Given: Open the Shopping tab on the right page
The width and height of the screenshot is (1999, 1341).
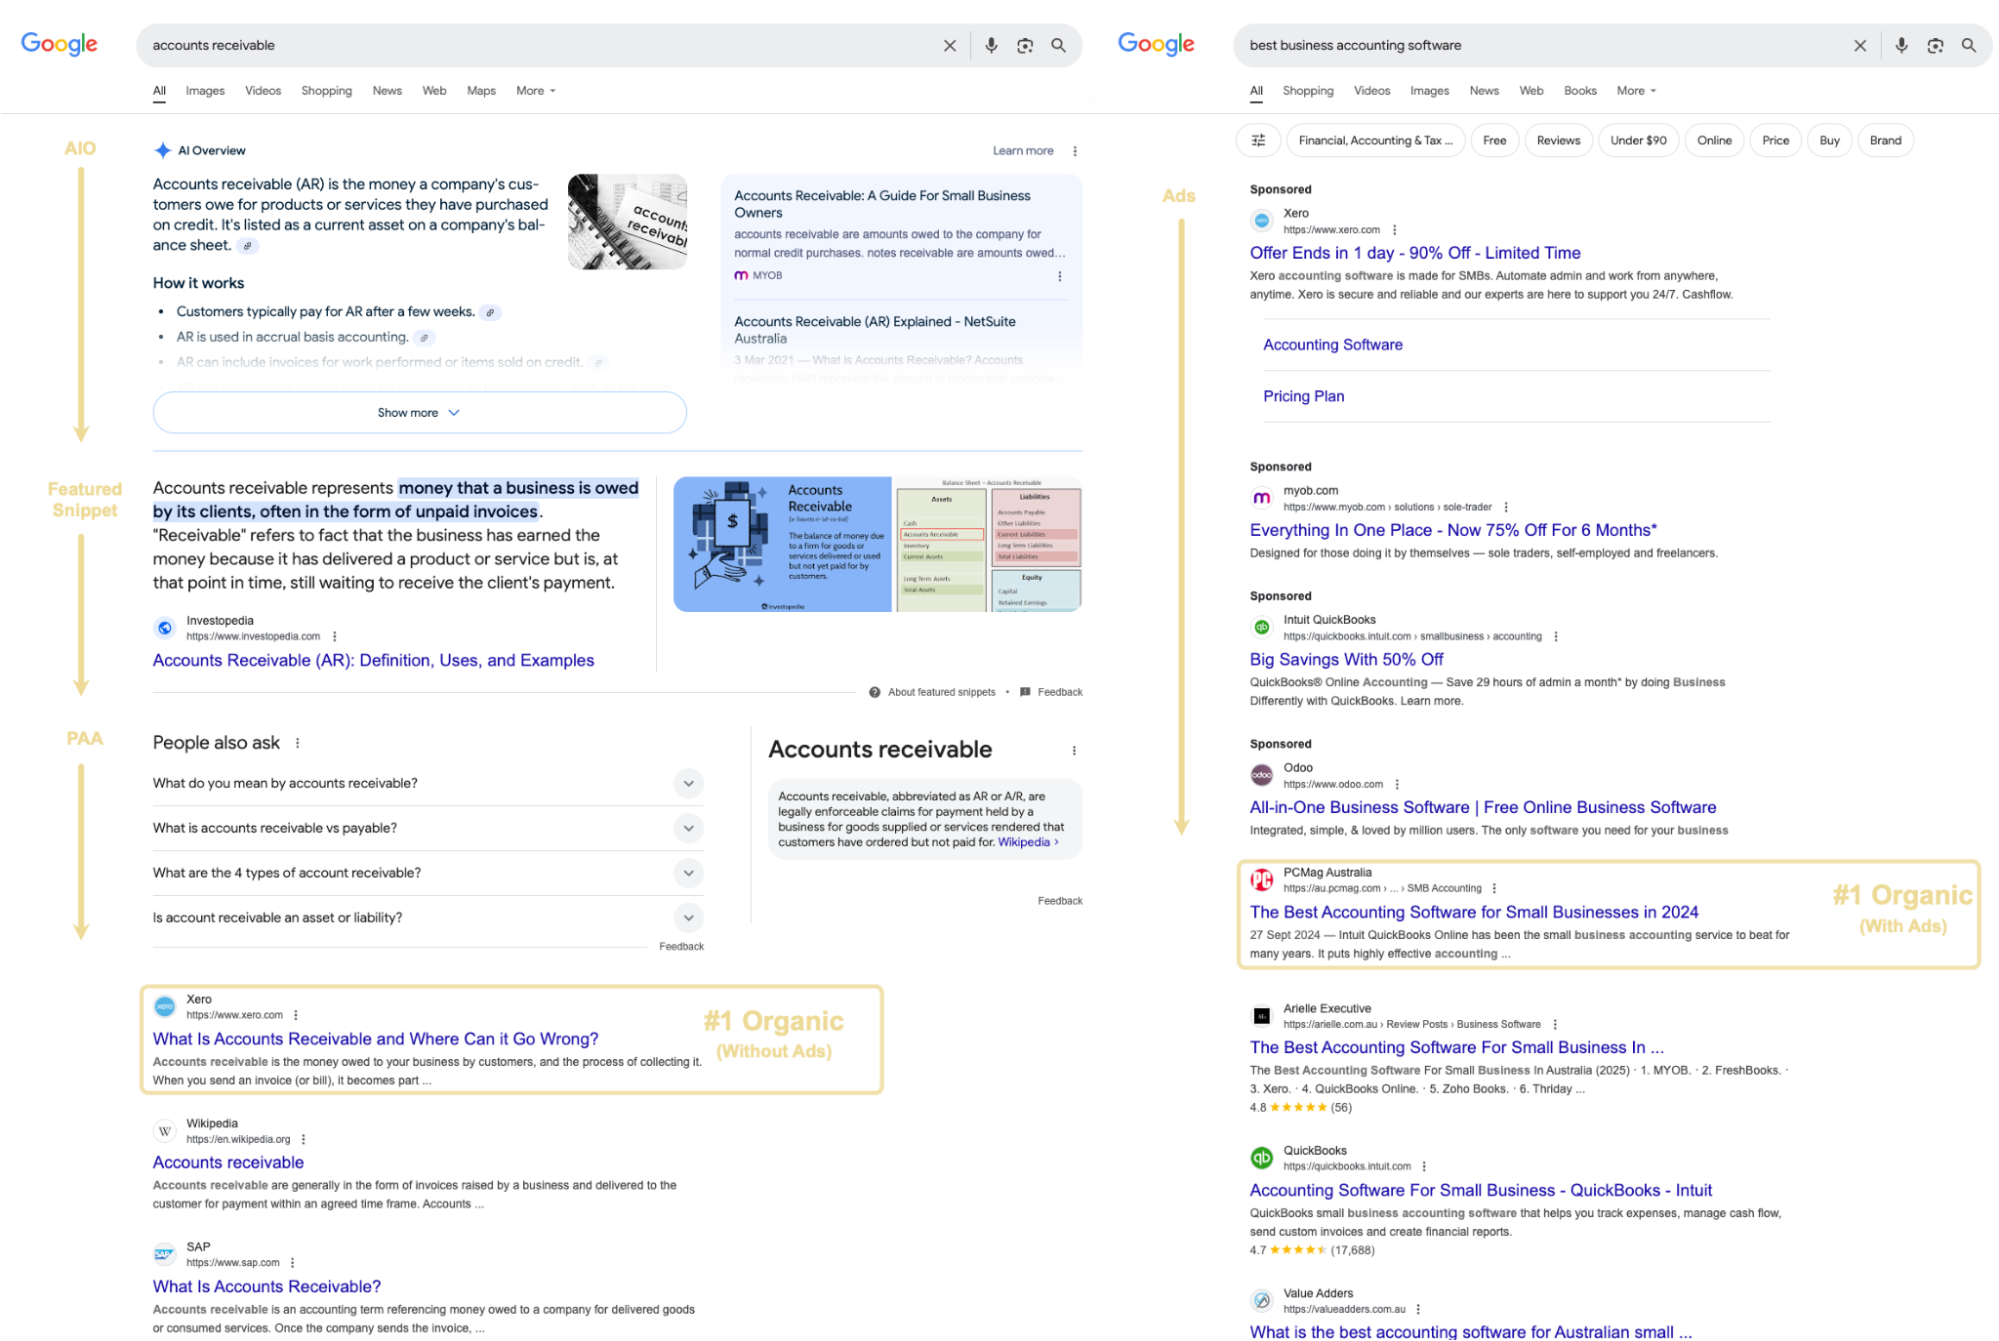Looking at the screenshot, I should (x=1307, y=90).
